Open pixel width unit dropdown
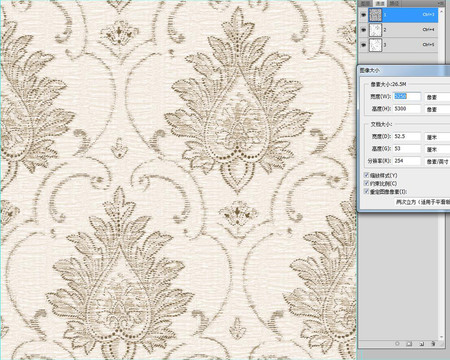Image resolution: width=450 pixels, height=360 pixels. click(437, 97)
